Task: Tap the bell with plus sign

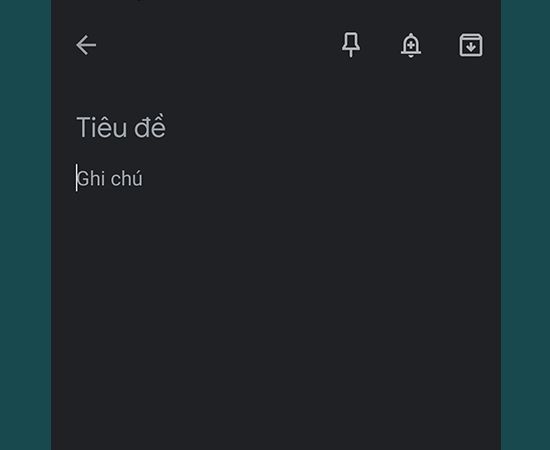Action: tap(411, 45)
